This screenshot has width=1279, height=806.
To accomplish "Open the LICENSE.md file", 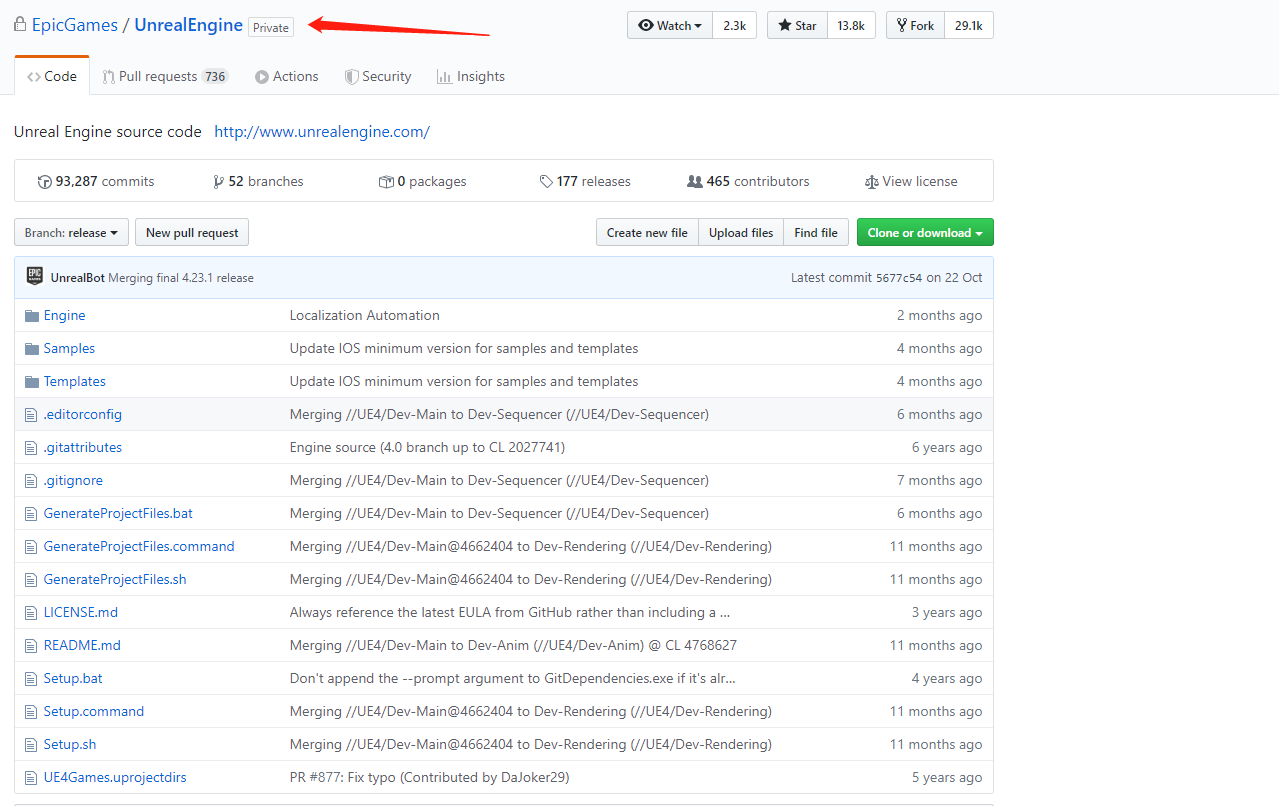I will click(81, 612).
